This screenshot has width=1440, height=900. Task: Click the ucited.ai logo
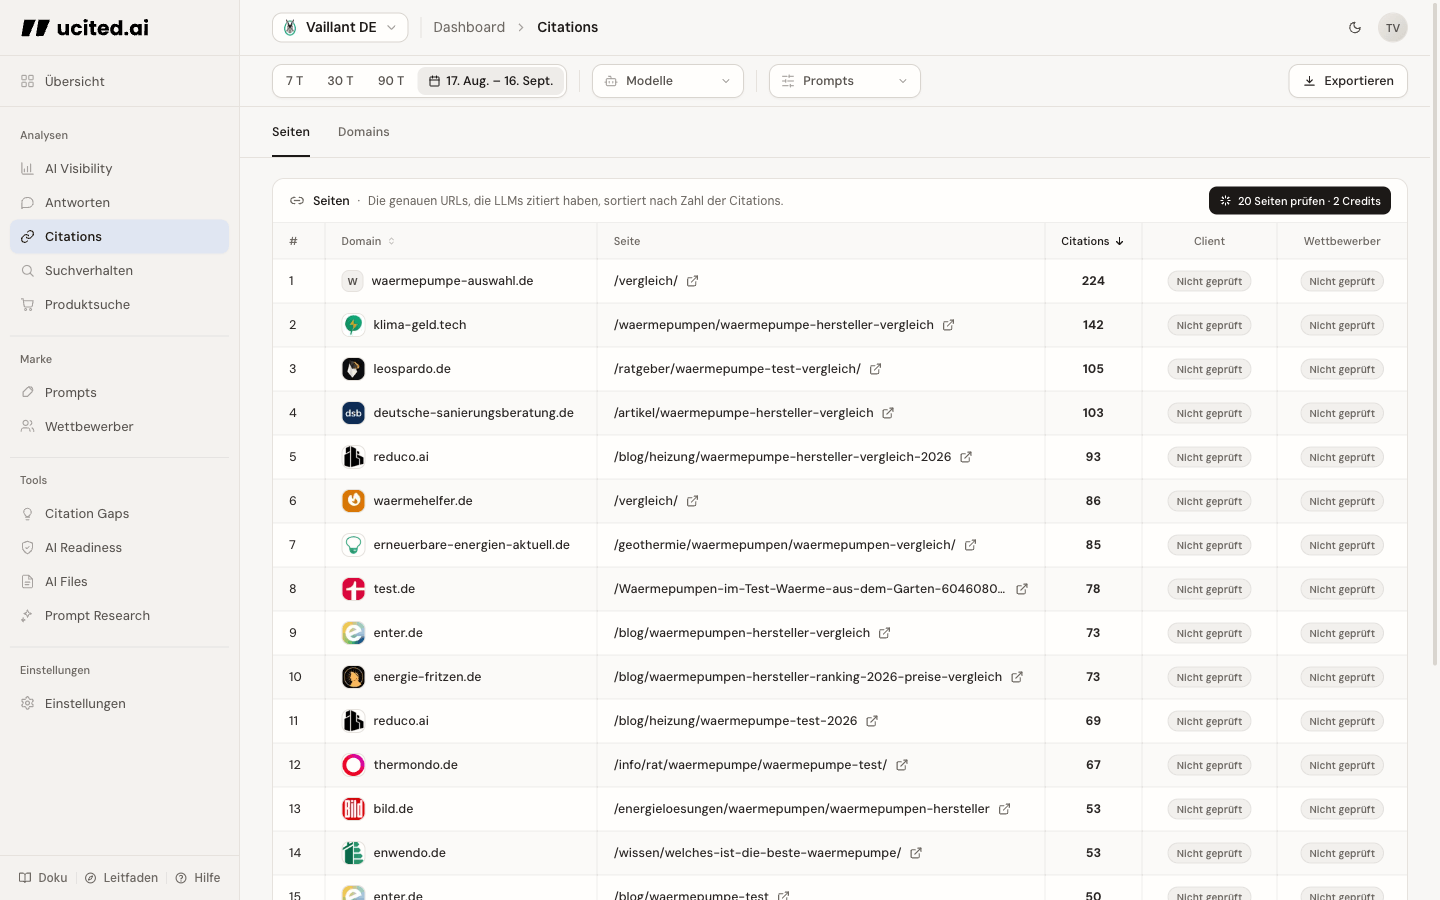(x=85, y=28)
